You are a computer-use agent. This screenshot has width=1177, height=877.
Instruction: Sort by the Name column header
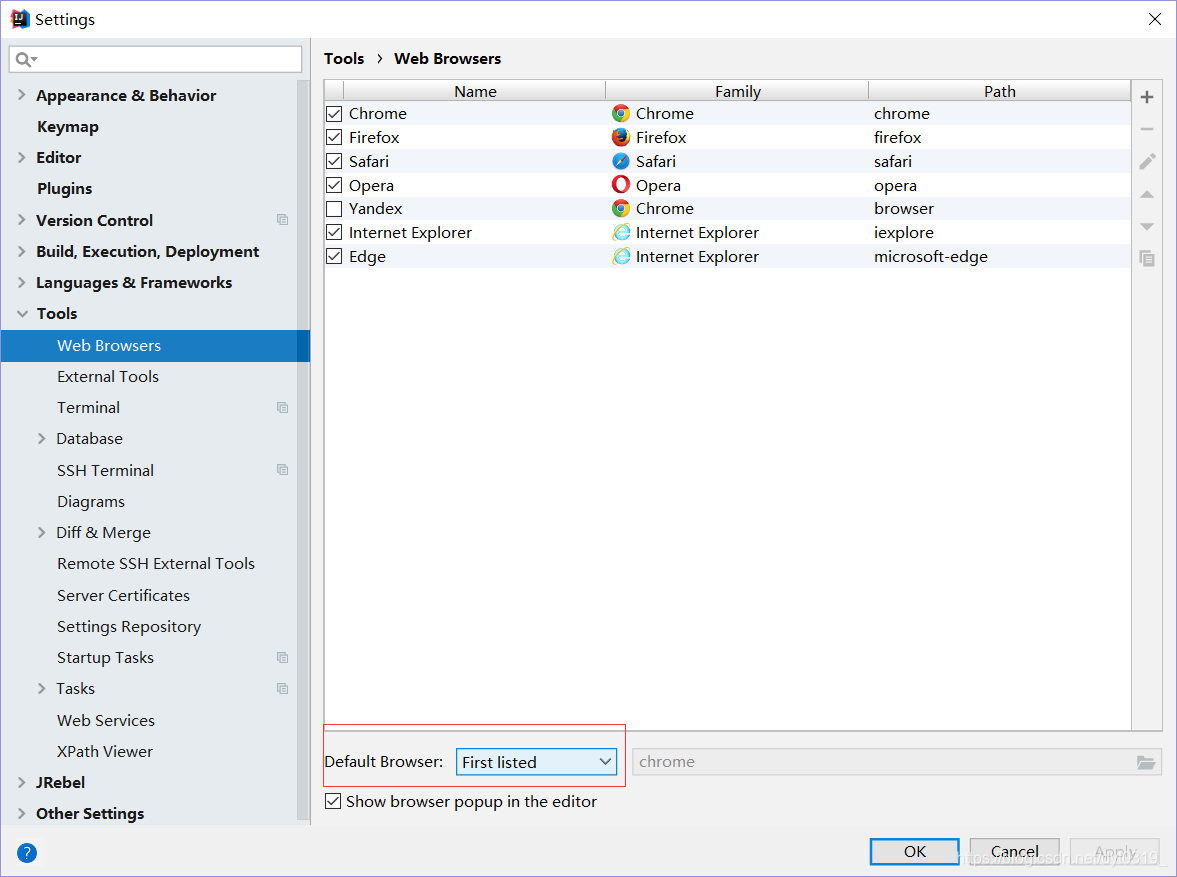click(x=475, y=91)
